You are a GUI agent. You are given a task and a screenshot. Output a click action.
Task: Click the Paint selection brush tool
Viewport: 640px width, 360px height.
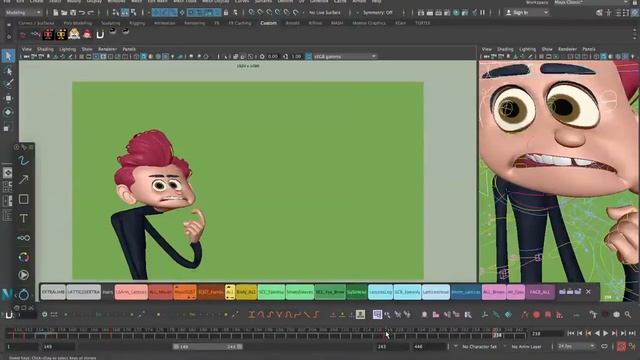(8, 84)
